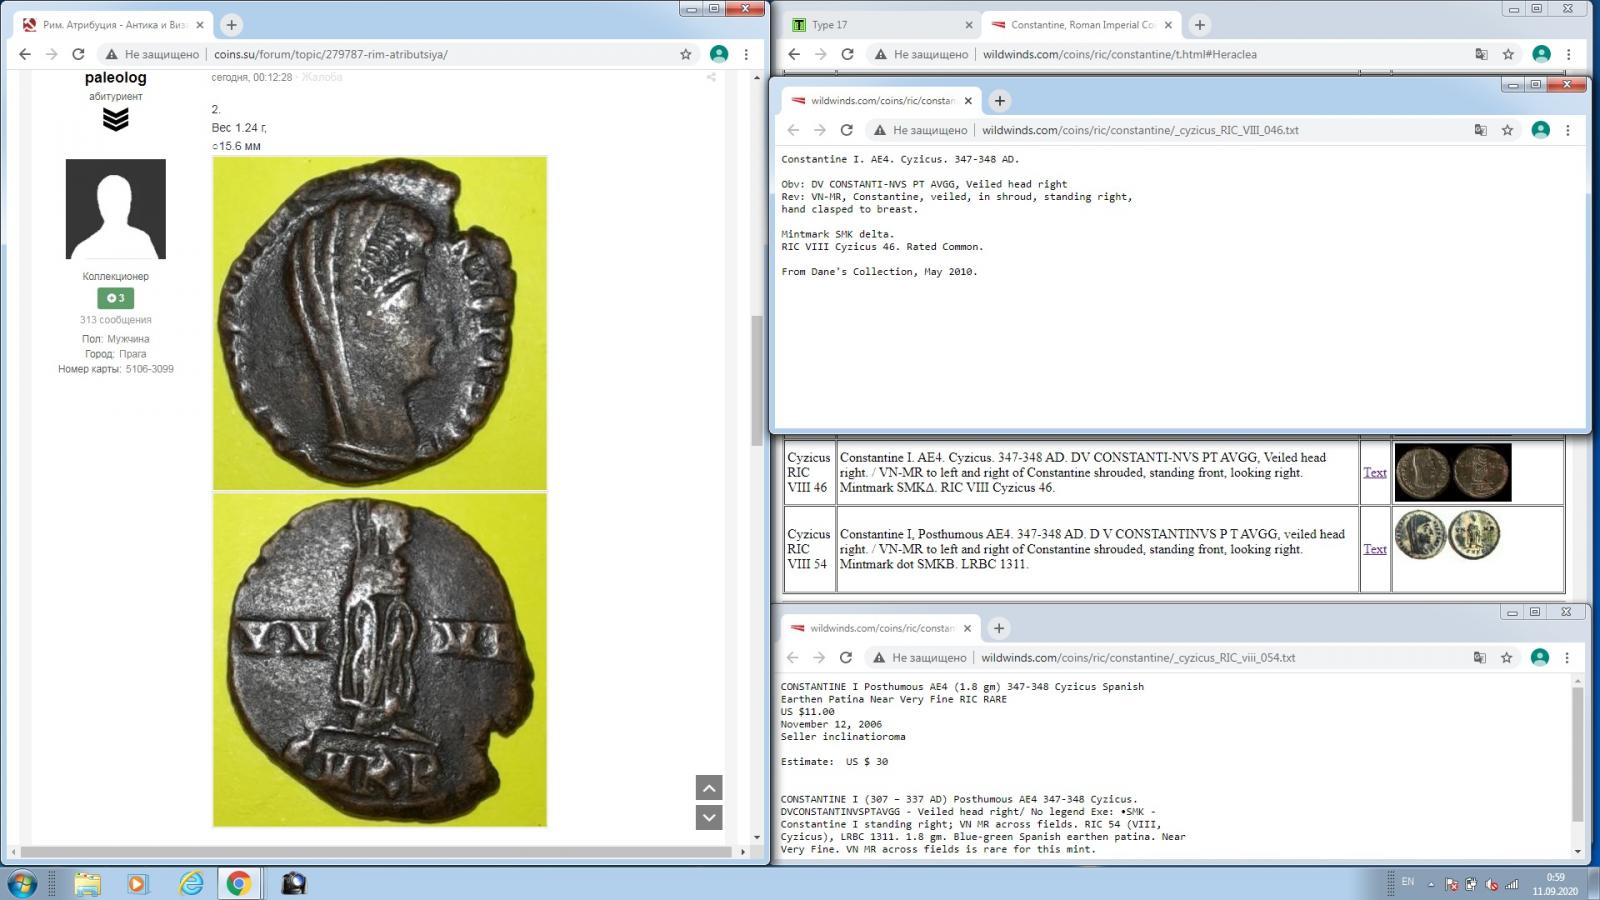This screenshot has height=900, width=1600.
Task: Select the 'Constantine, Roman Imperial Co' tab
Action: point(1080,25)
